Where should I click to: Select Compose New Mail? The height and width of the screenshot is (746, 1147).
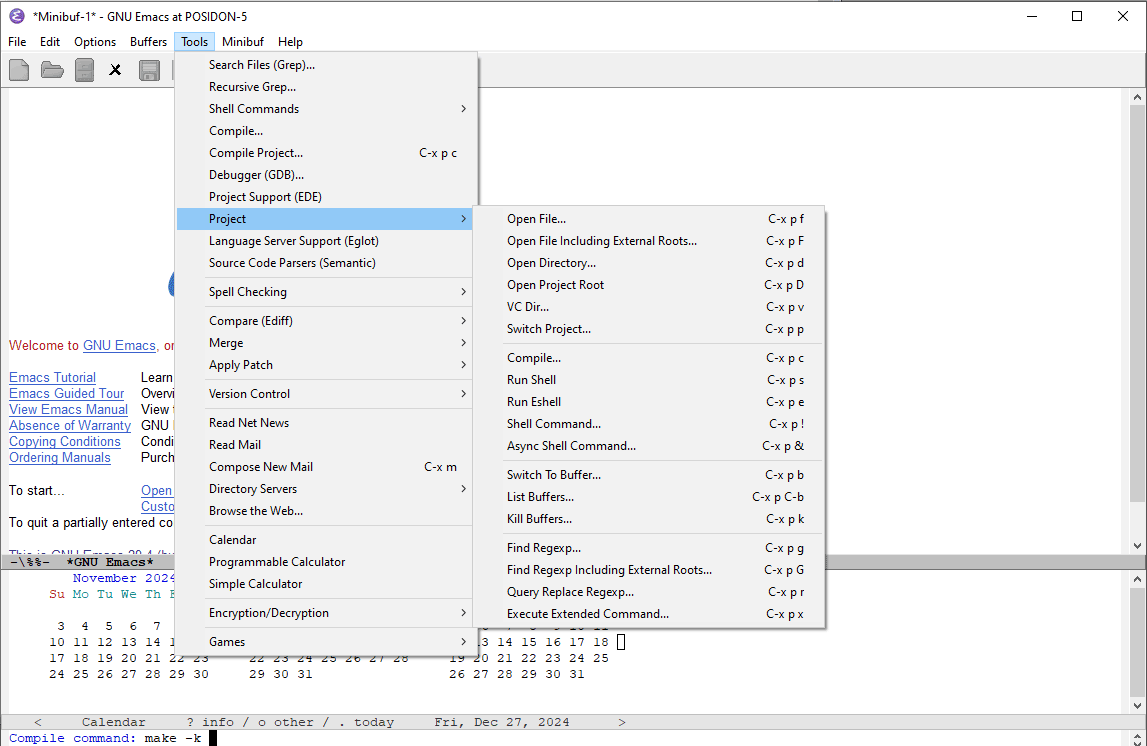pos(327,467)
